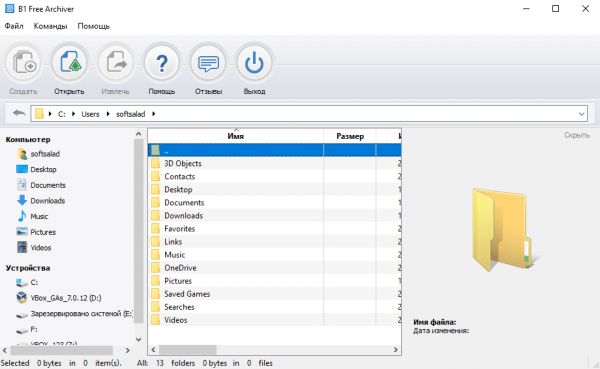
Task: Select the Favorites folder row
Action: click(x=274, y=229)
